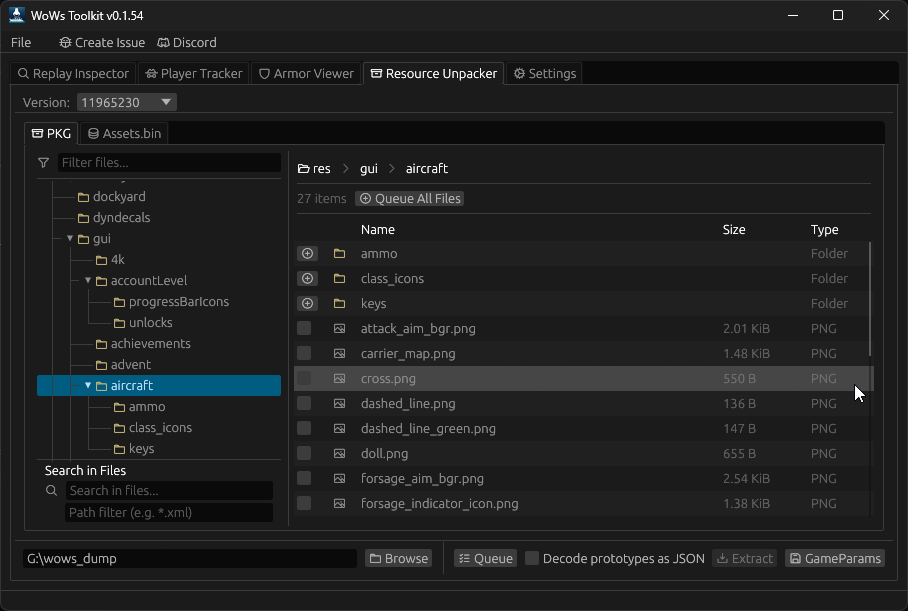Click the folder icon next to ammo entry

click(338, 253)
